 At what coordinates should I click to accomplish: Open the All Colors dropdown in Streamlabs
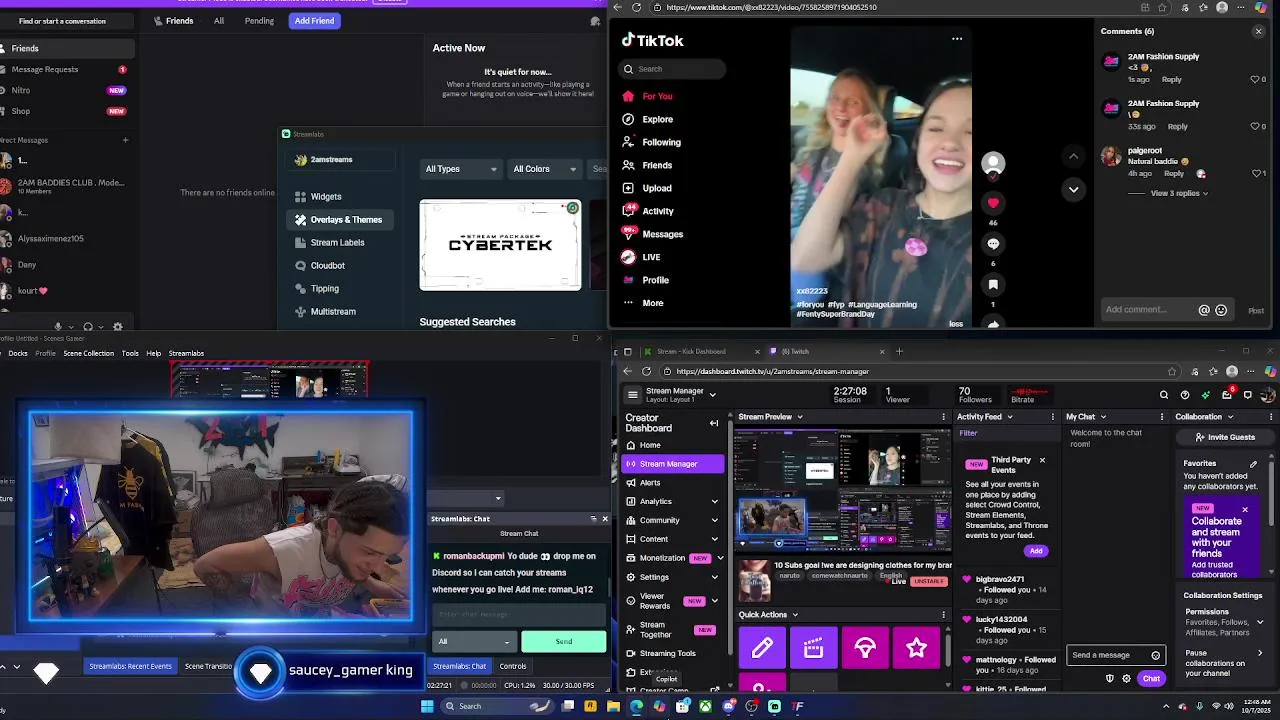pos(544,169)
